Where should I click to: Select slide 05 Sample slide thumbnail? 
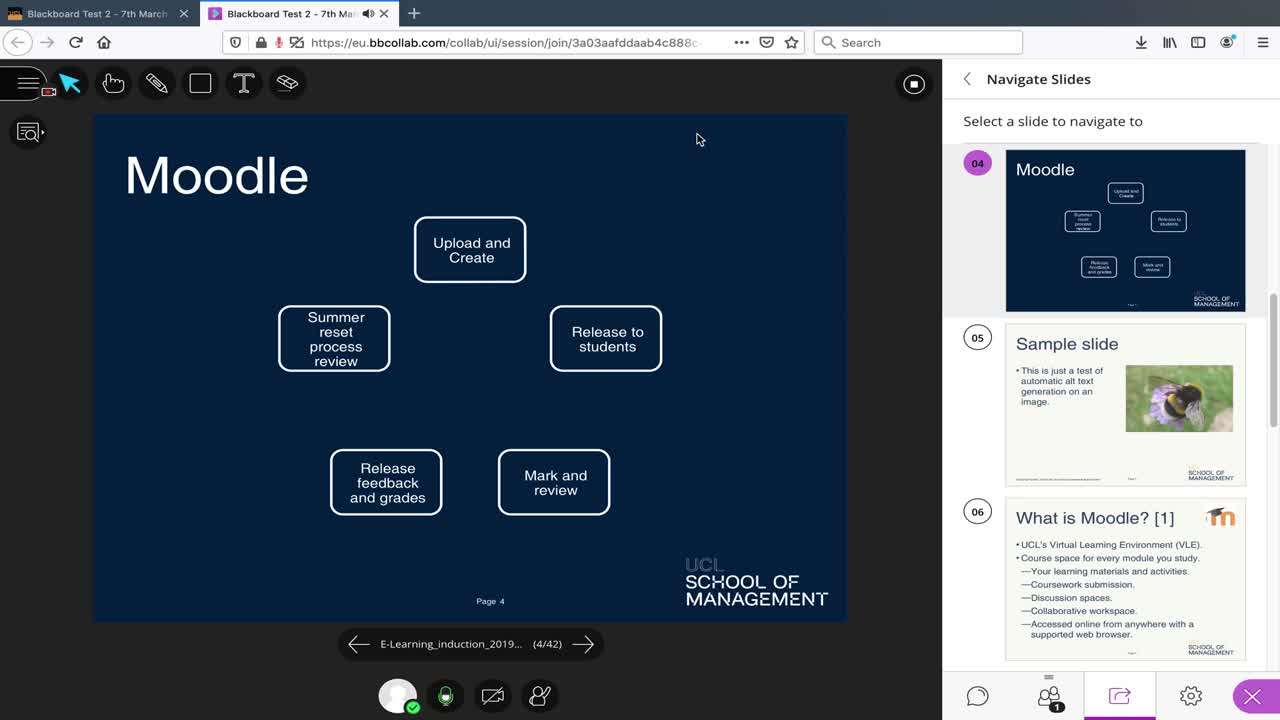tap(1125, 405)
